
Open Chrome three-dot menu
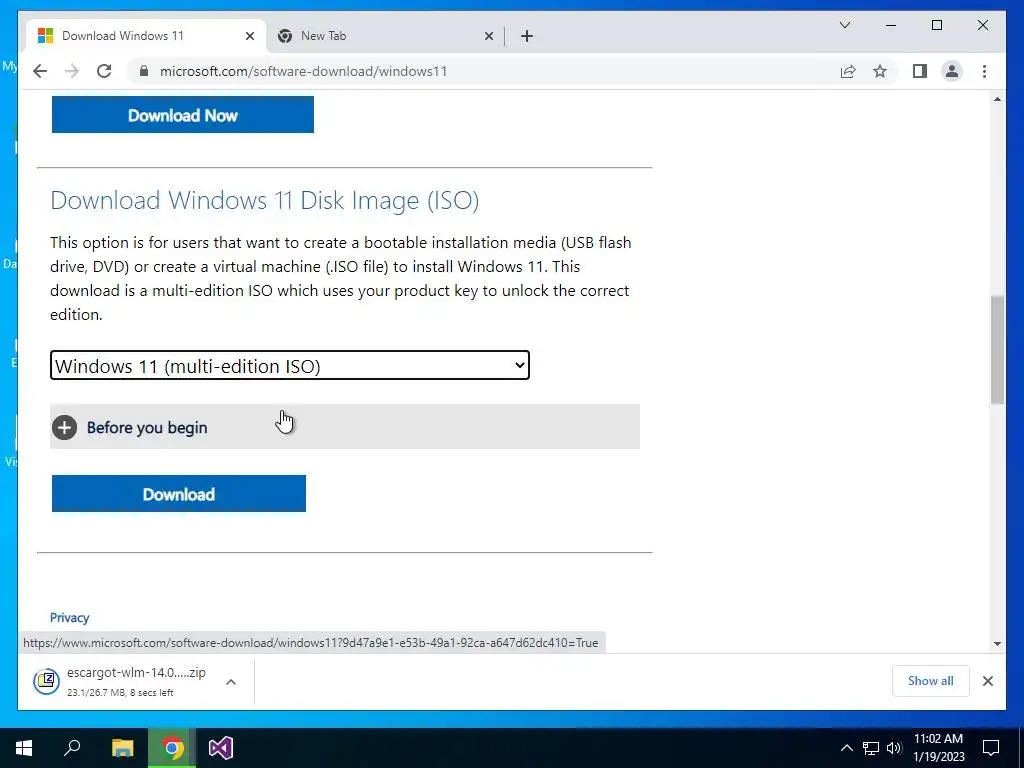click(x=984, y=71)
